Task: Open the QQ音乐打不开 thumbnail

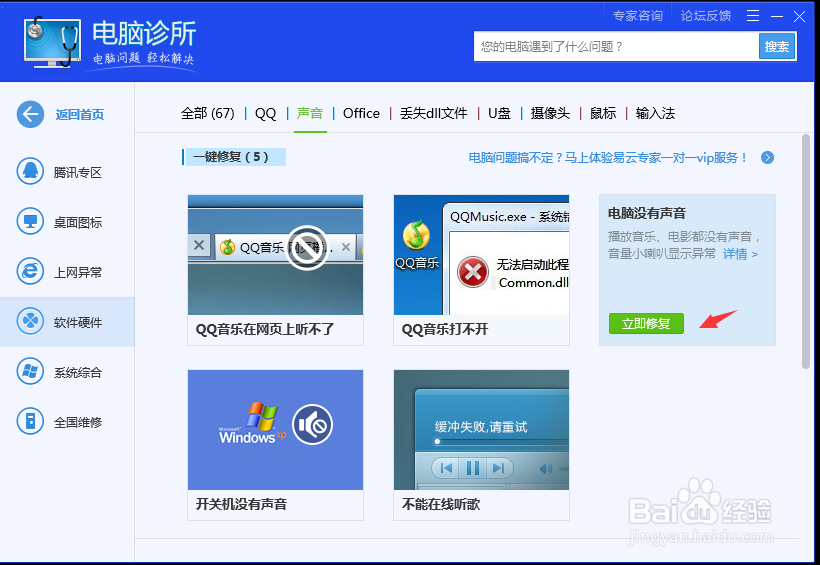Action: point(481,255)
